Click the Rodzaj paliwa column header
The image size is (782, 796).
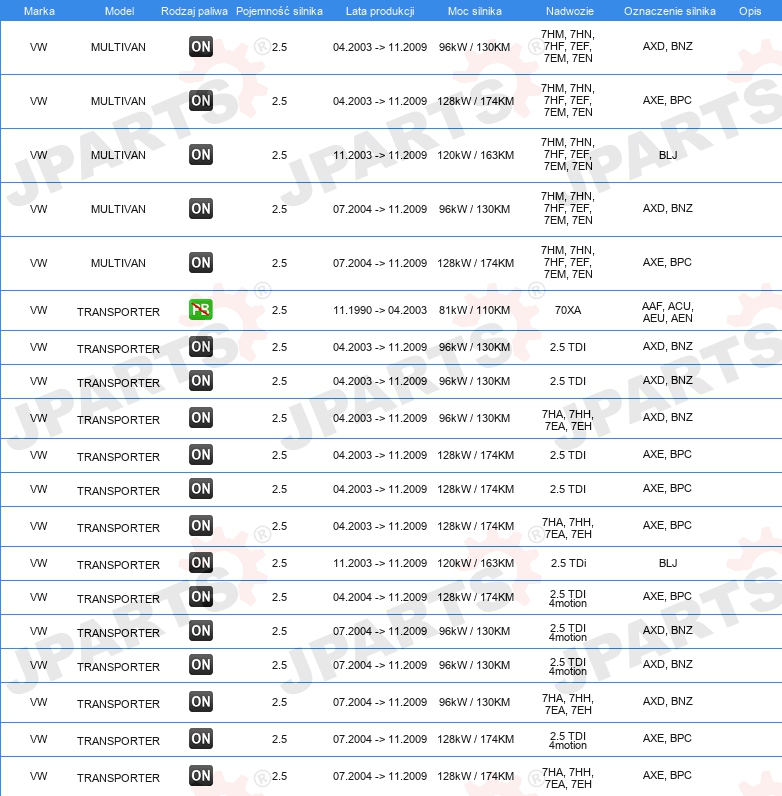coord(194,11)
